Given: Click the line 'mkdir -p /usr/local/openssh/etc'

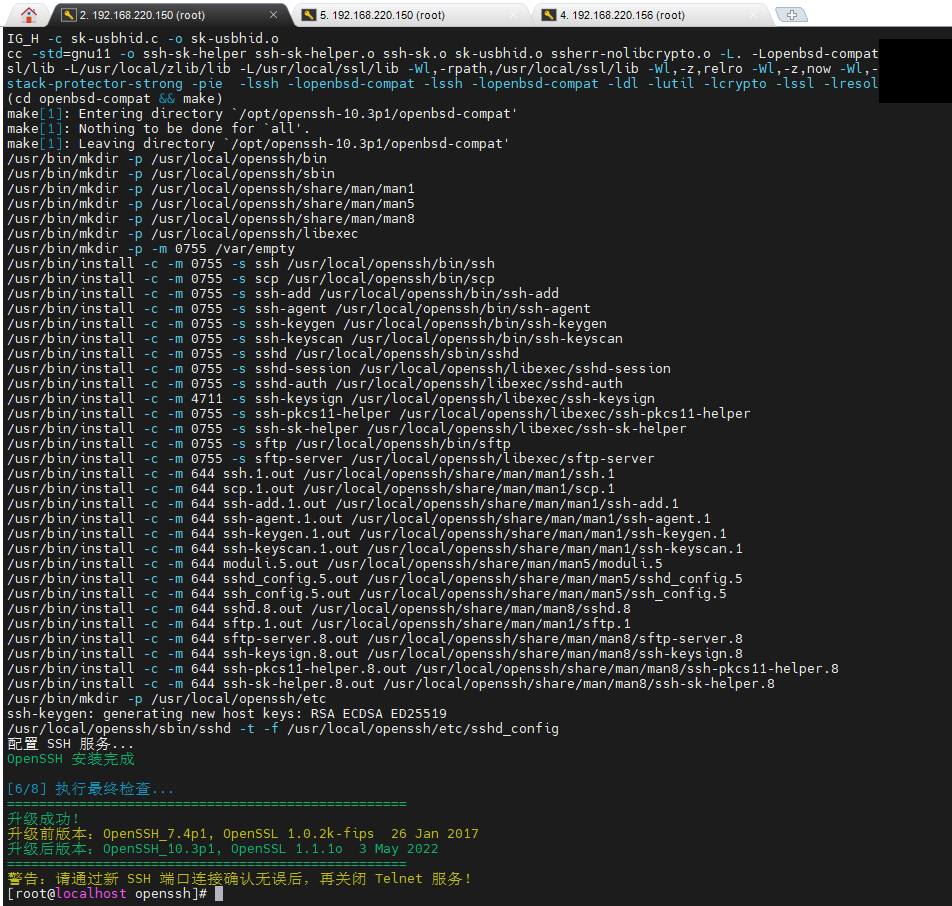Looking at the screenshot, I should tap(167, 699).
